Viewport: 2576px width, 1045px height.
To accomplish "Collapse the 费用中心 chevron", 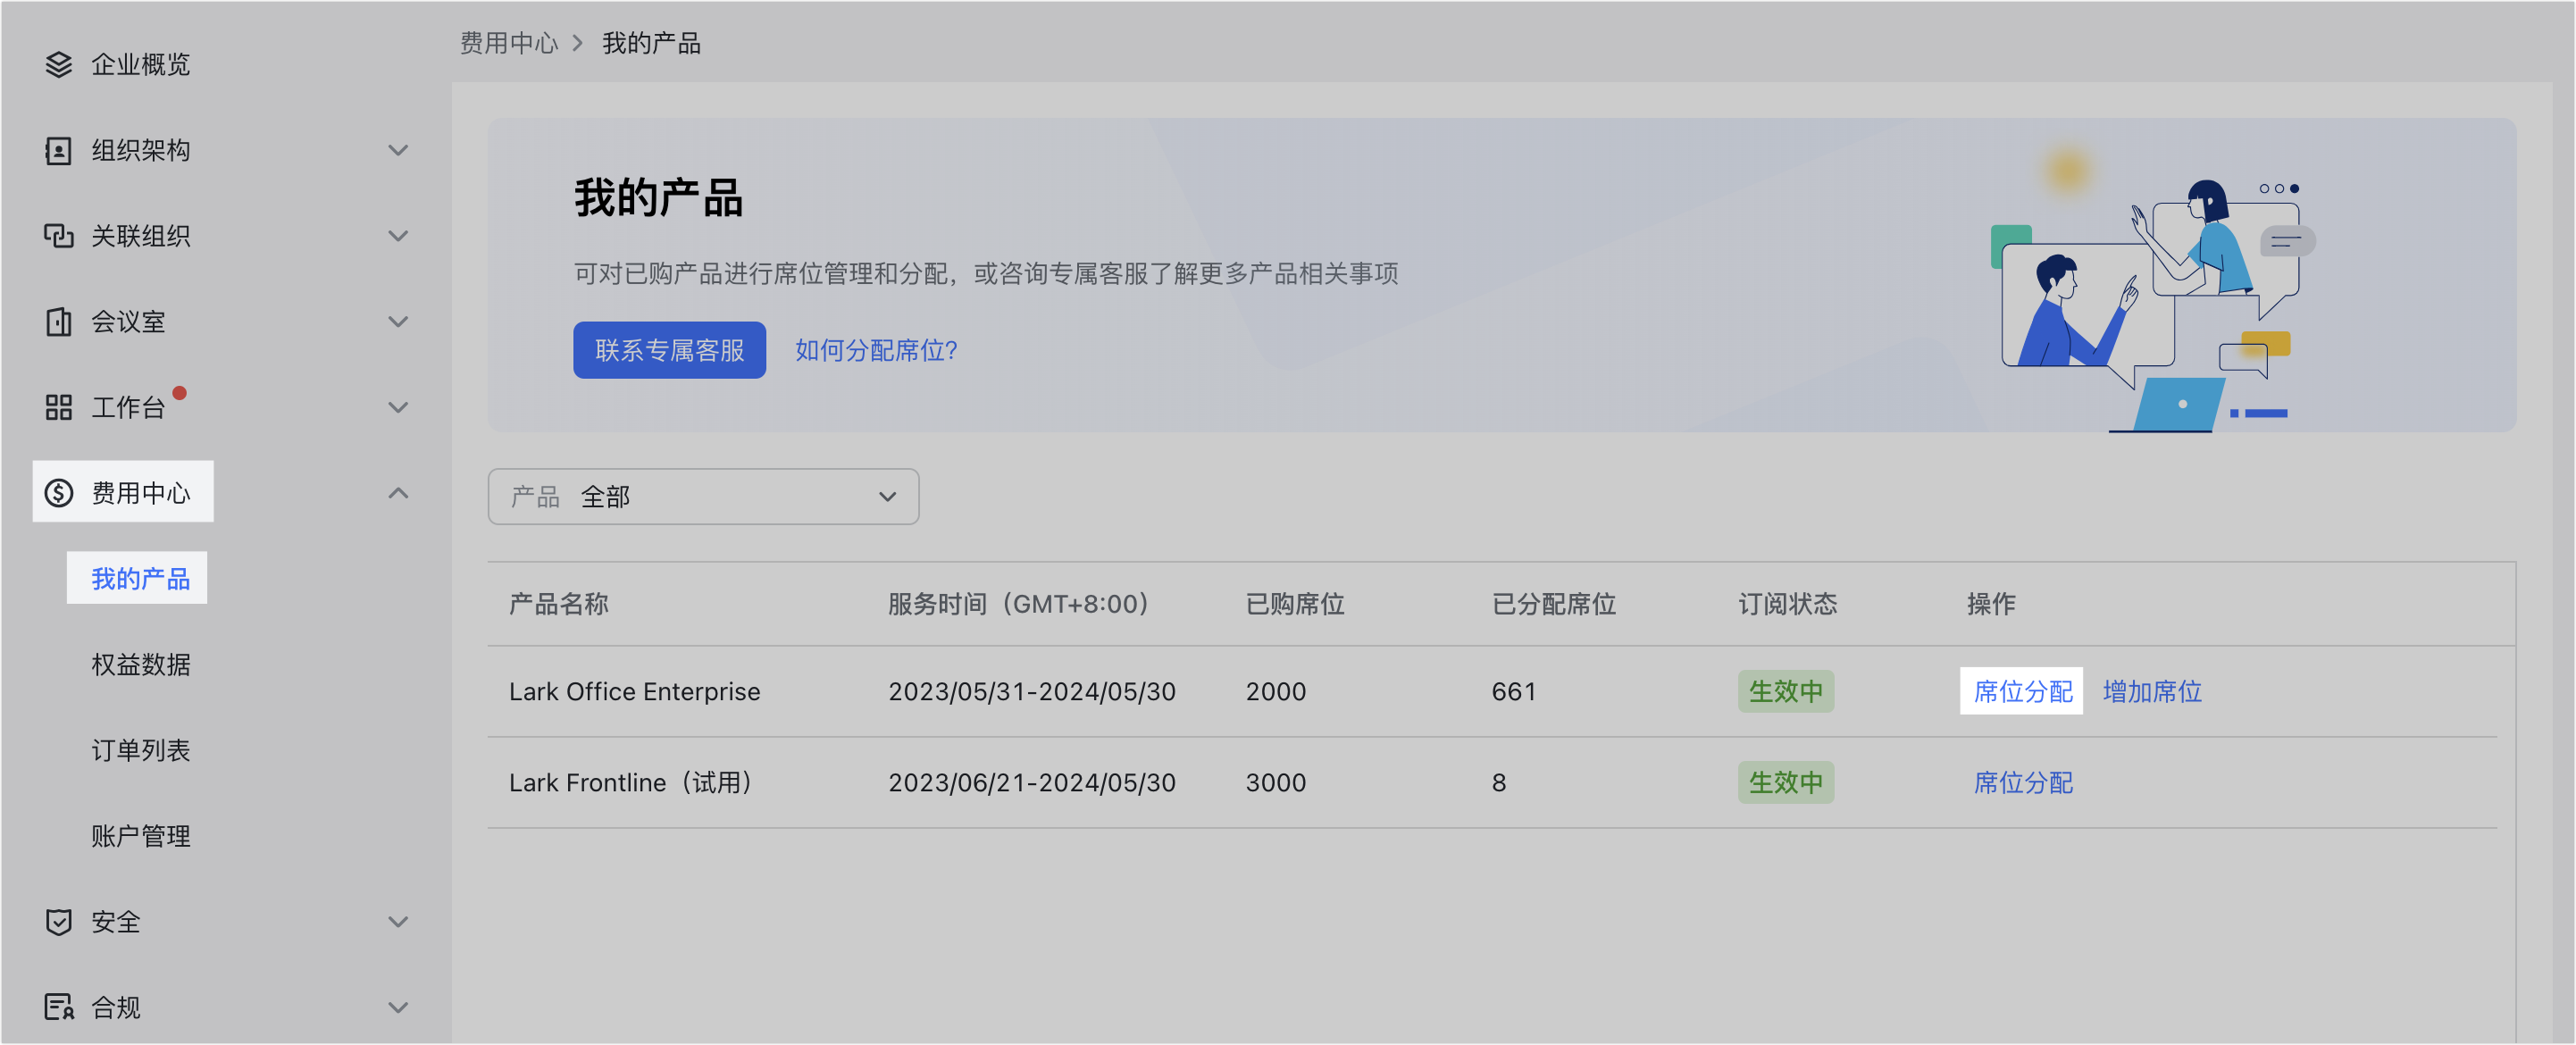I will pos(398,493).
